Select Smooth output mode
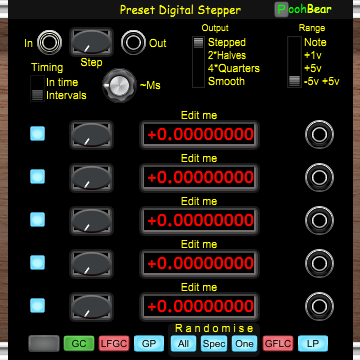 (226, 81)
